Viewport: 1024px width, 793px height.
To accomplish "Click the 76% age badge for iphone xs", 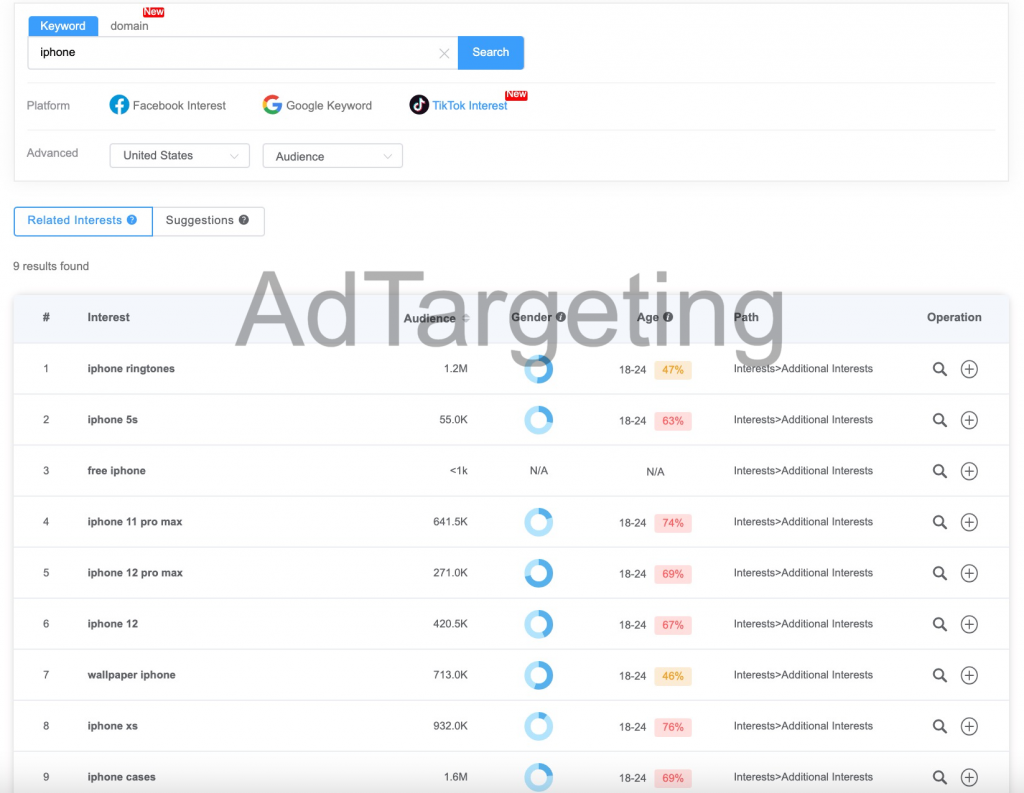I will pyautogui.click(x=673, y=726).
